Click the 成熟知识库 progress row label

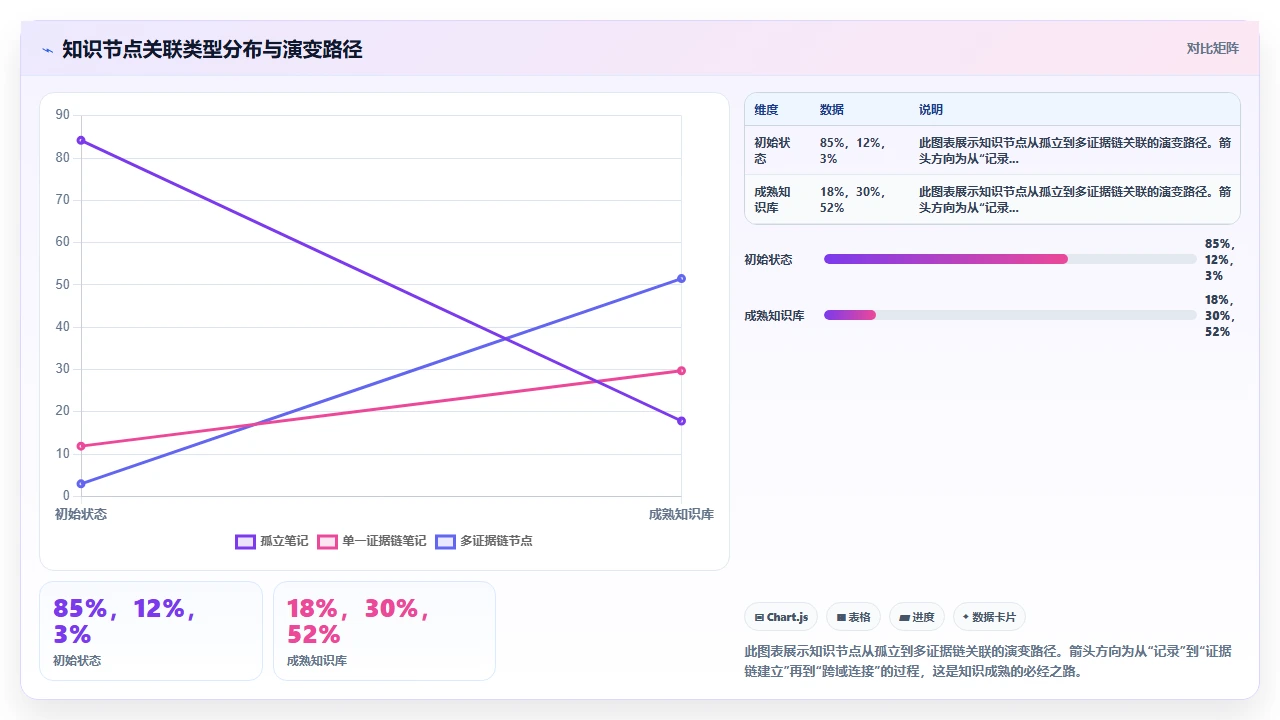tap(774, 315)
